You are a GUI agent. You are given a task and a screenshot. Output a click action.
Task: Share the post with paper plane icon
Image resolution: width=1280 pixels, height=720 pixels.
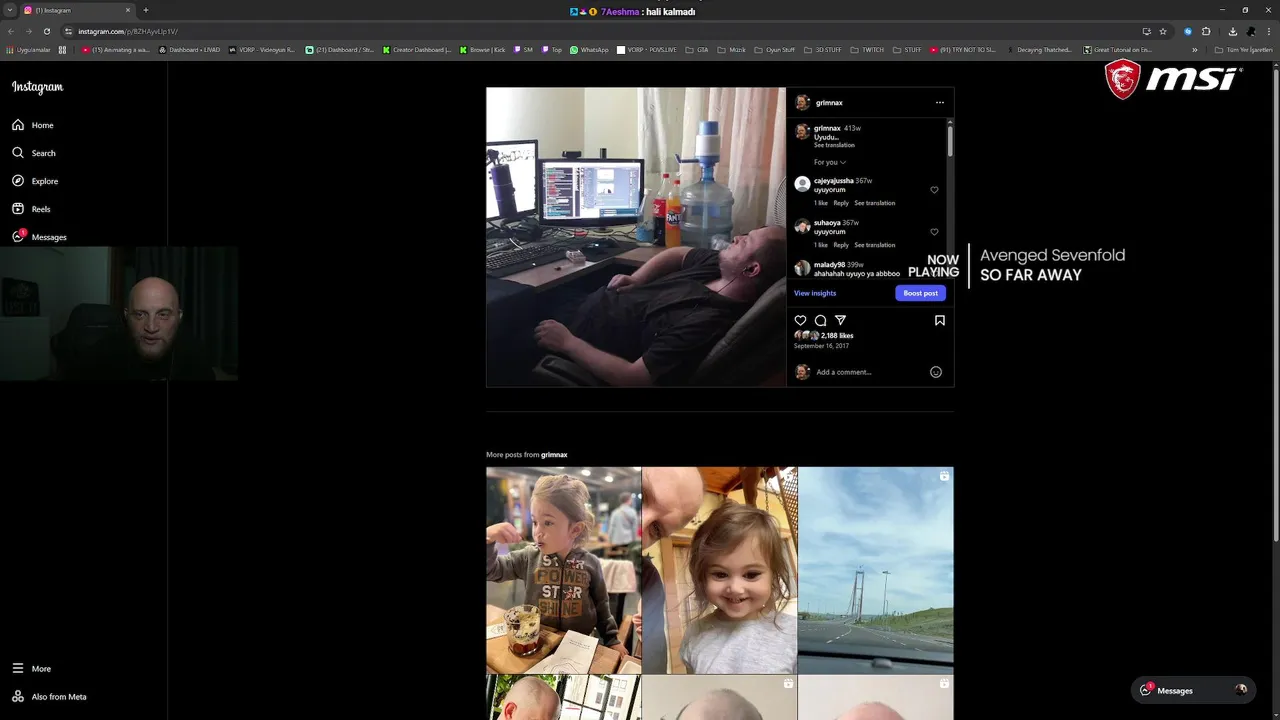click(840, 320)
